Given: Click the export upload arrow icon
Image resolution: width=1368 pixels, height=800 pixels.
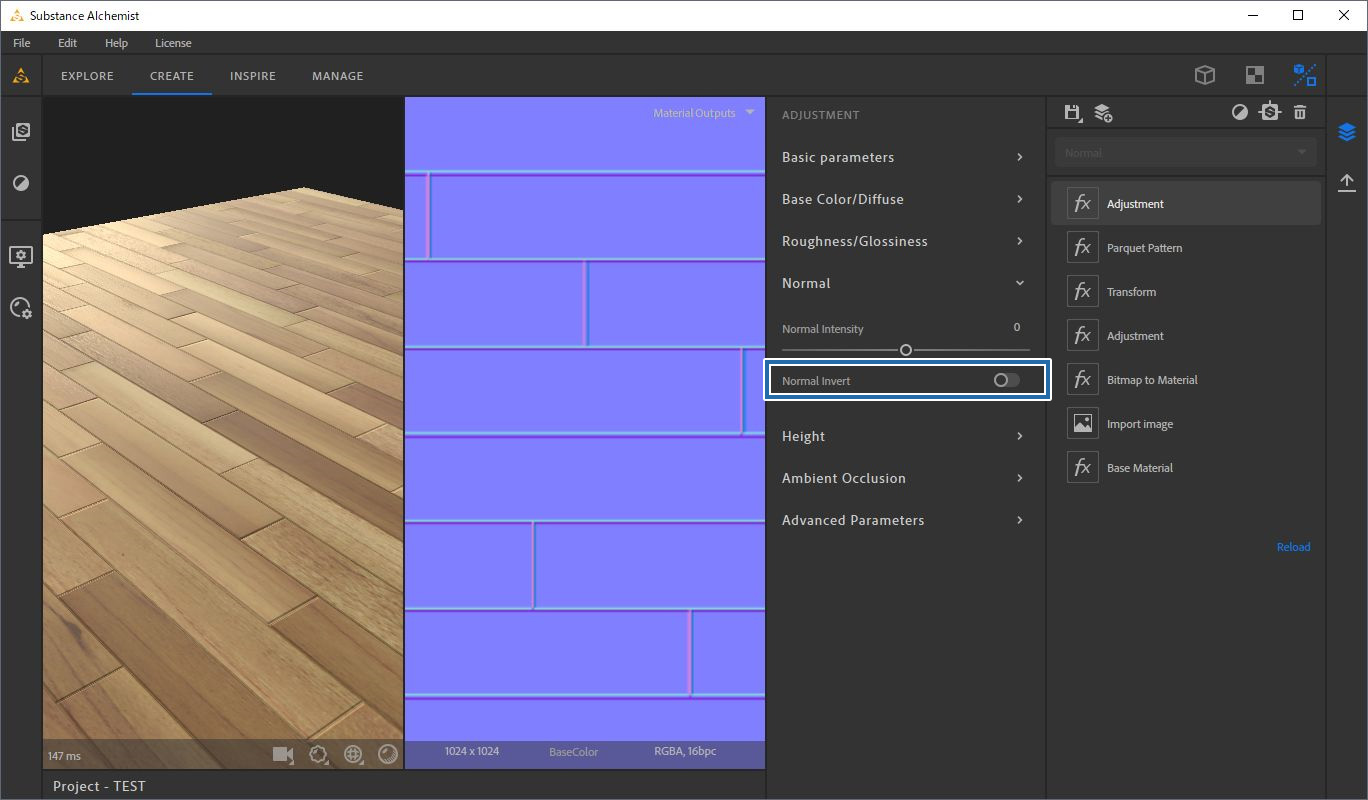Looking at the screenshot, I should 1346,182.
